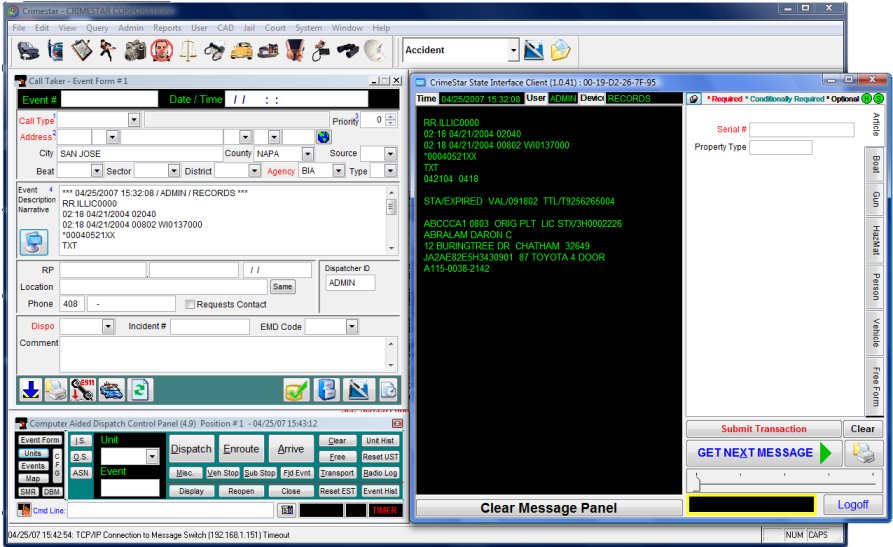
Task: Open the satellite dish icon in toolbar
Action: point(375,51)
